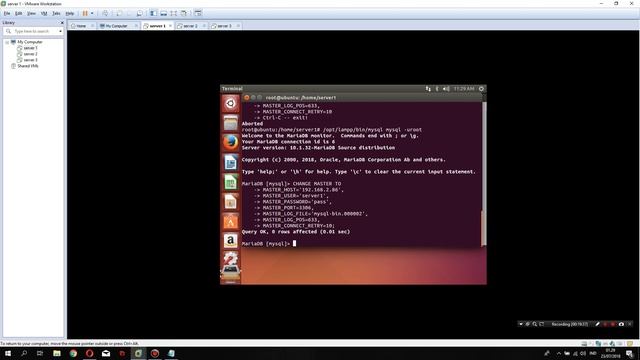Click the Unity mode toolbar icon

(x=184, y=13)
